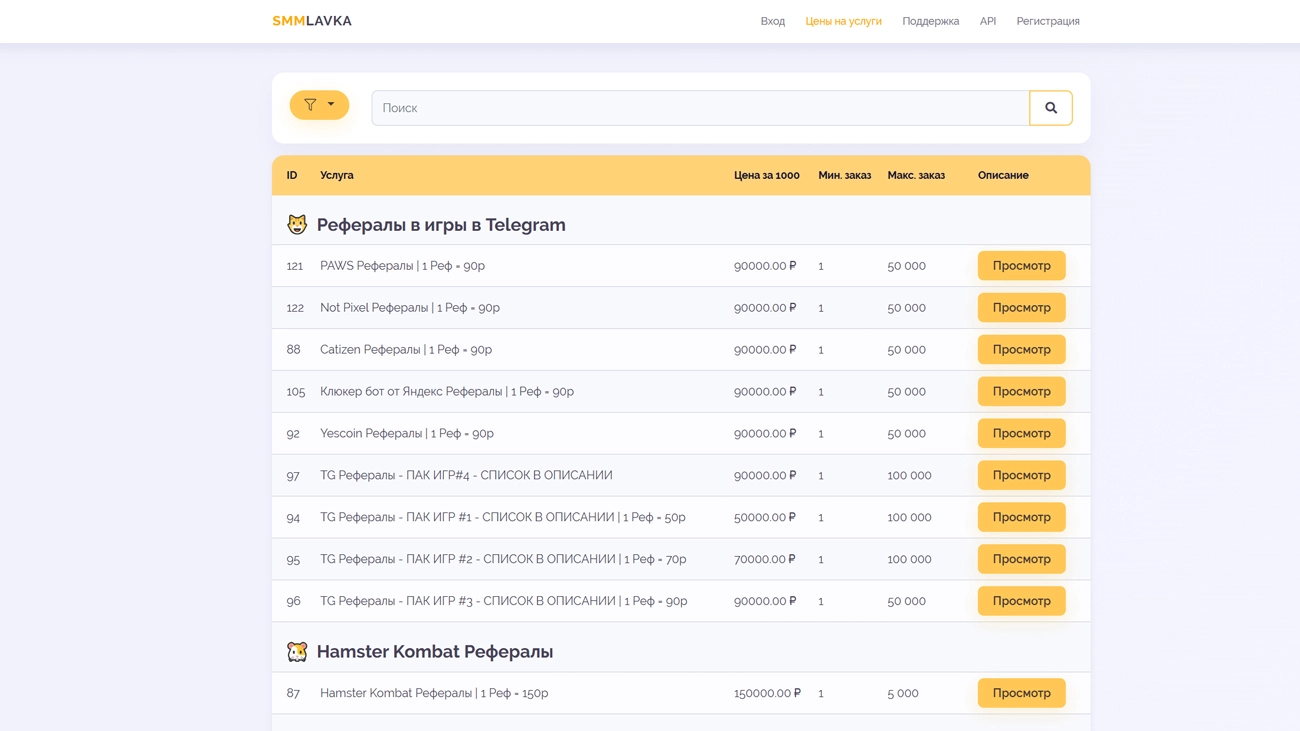Click the hamster icon beside Hamster Kombat heading
The width and height of the screenshot is (1300, 731).
point(297,652)
